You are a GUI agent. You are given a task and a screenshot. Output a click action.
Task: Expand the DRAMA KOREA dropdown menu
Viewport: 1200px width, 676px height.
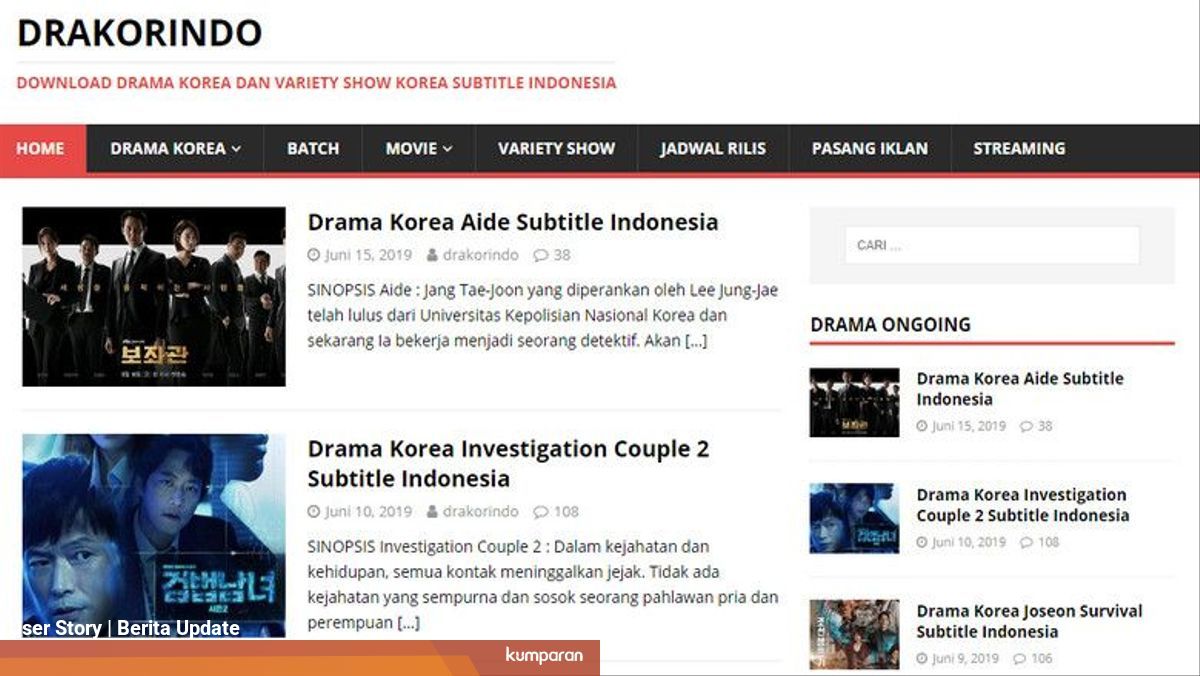tap(175, 149)
